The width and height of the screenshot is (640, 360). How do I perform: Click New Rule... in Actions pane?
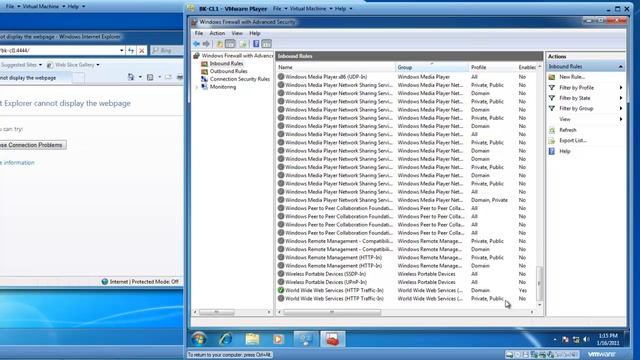[x=572, y=77]
